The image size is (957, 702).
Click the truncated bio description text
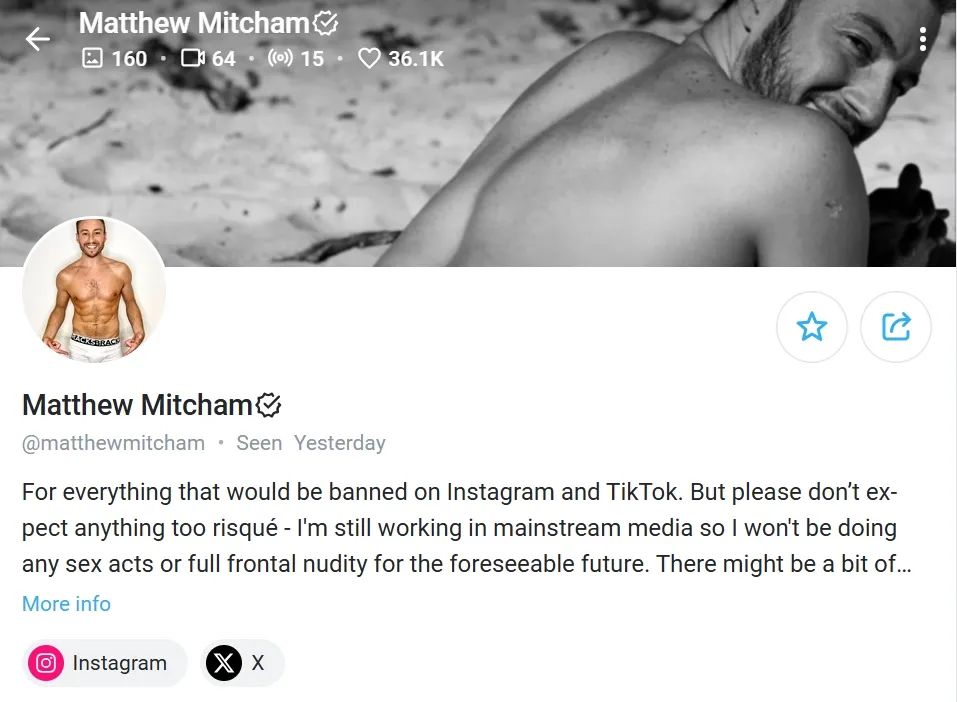tap(460, 528)
